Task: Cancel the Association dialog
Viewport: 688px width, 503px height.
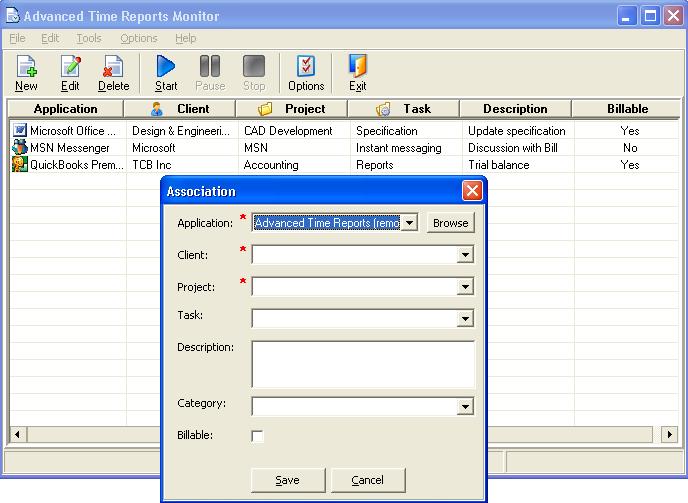Action: click(367, 480)
